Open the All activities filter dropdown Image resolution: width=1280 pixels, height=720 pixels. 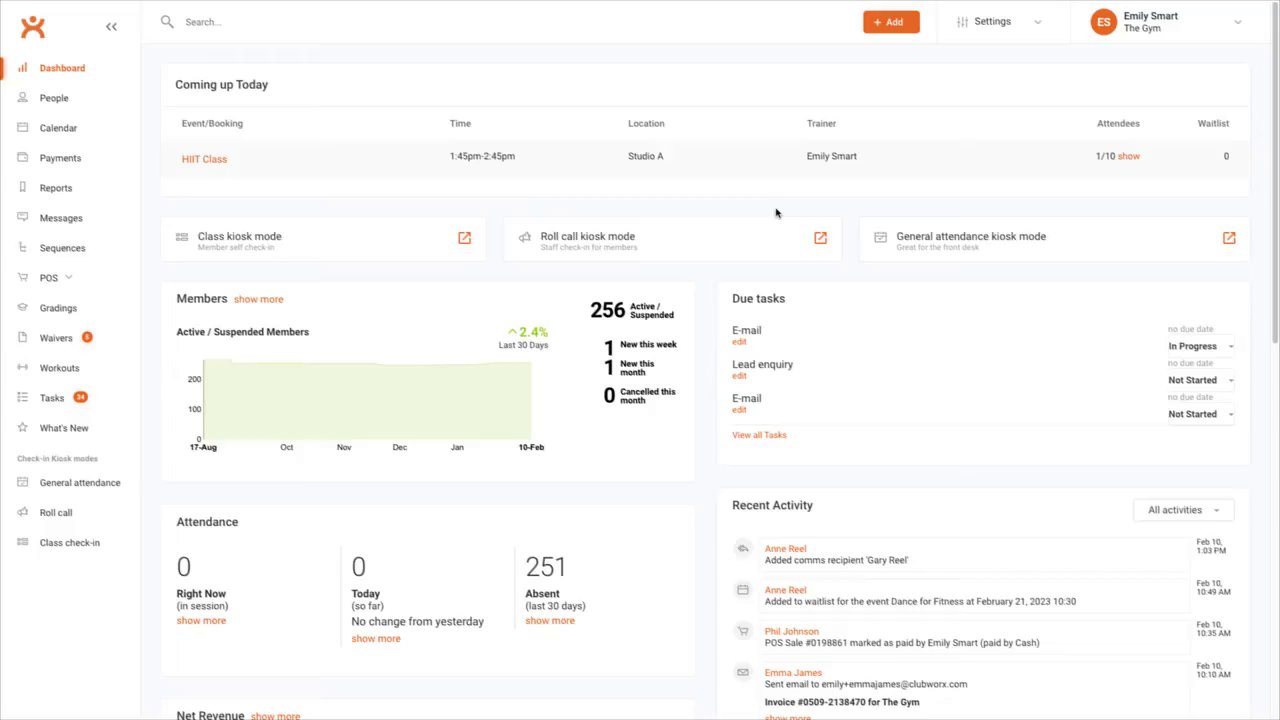click(x=1184, y=510)
